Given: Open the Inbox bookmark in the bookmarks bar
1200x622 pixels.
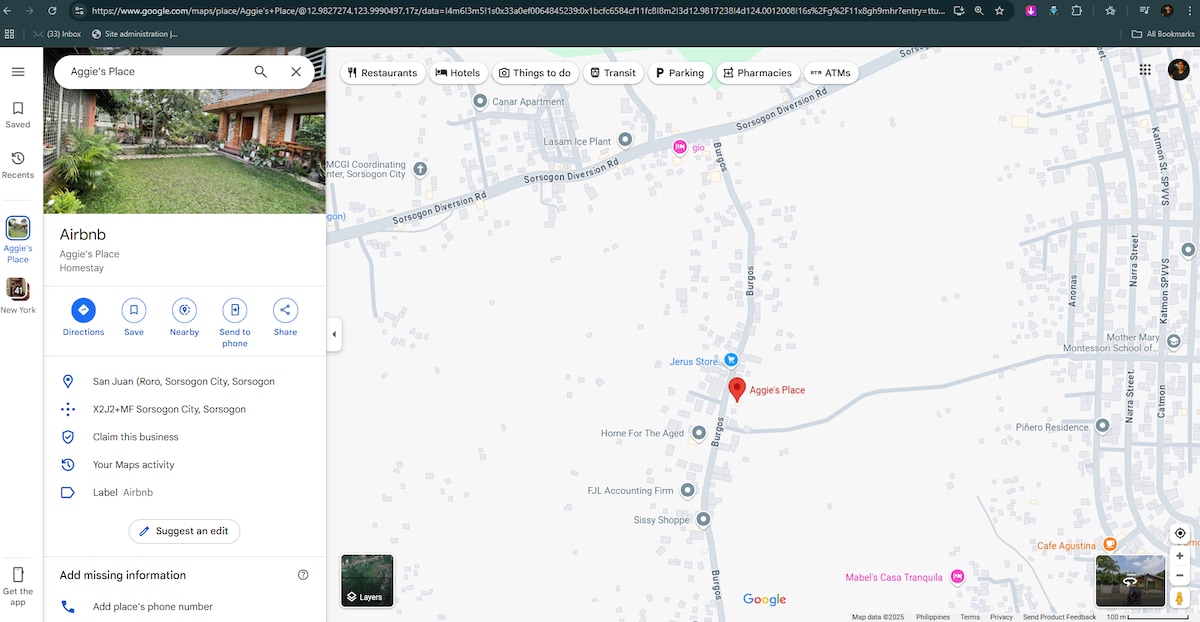Looking at the screenshot, I should tap(57, 33).
